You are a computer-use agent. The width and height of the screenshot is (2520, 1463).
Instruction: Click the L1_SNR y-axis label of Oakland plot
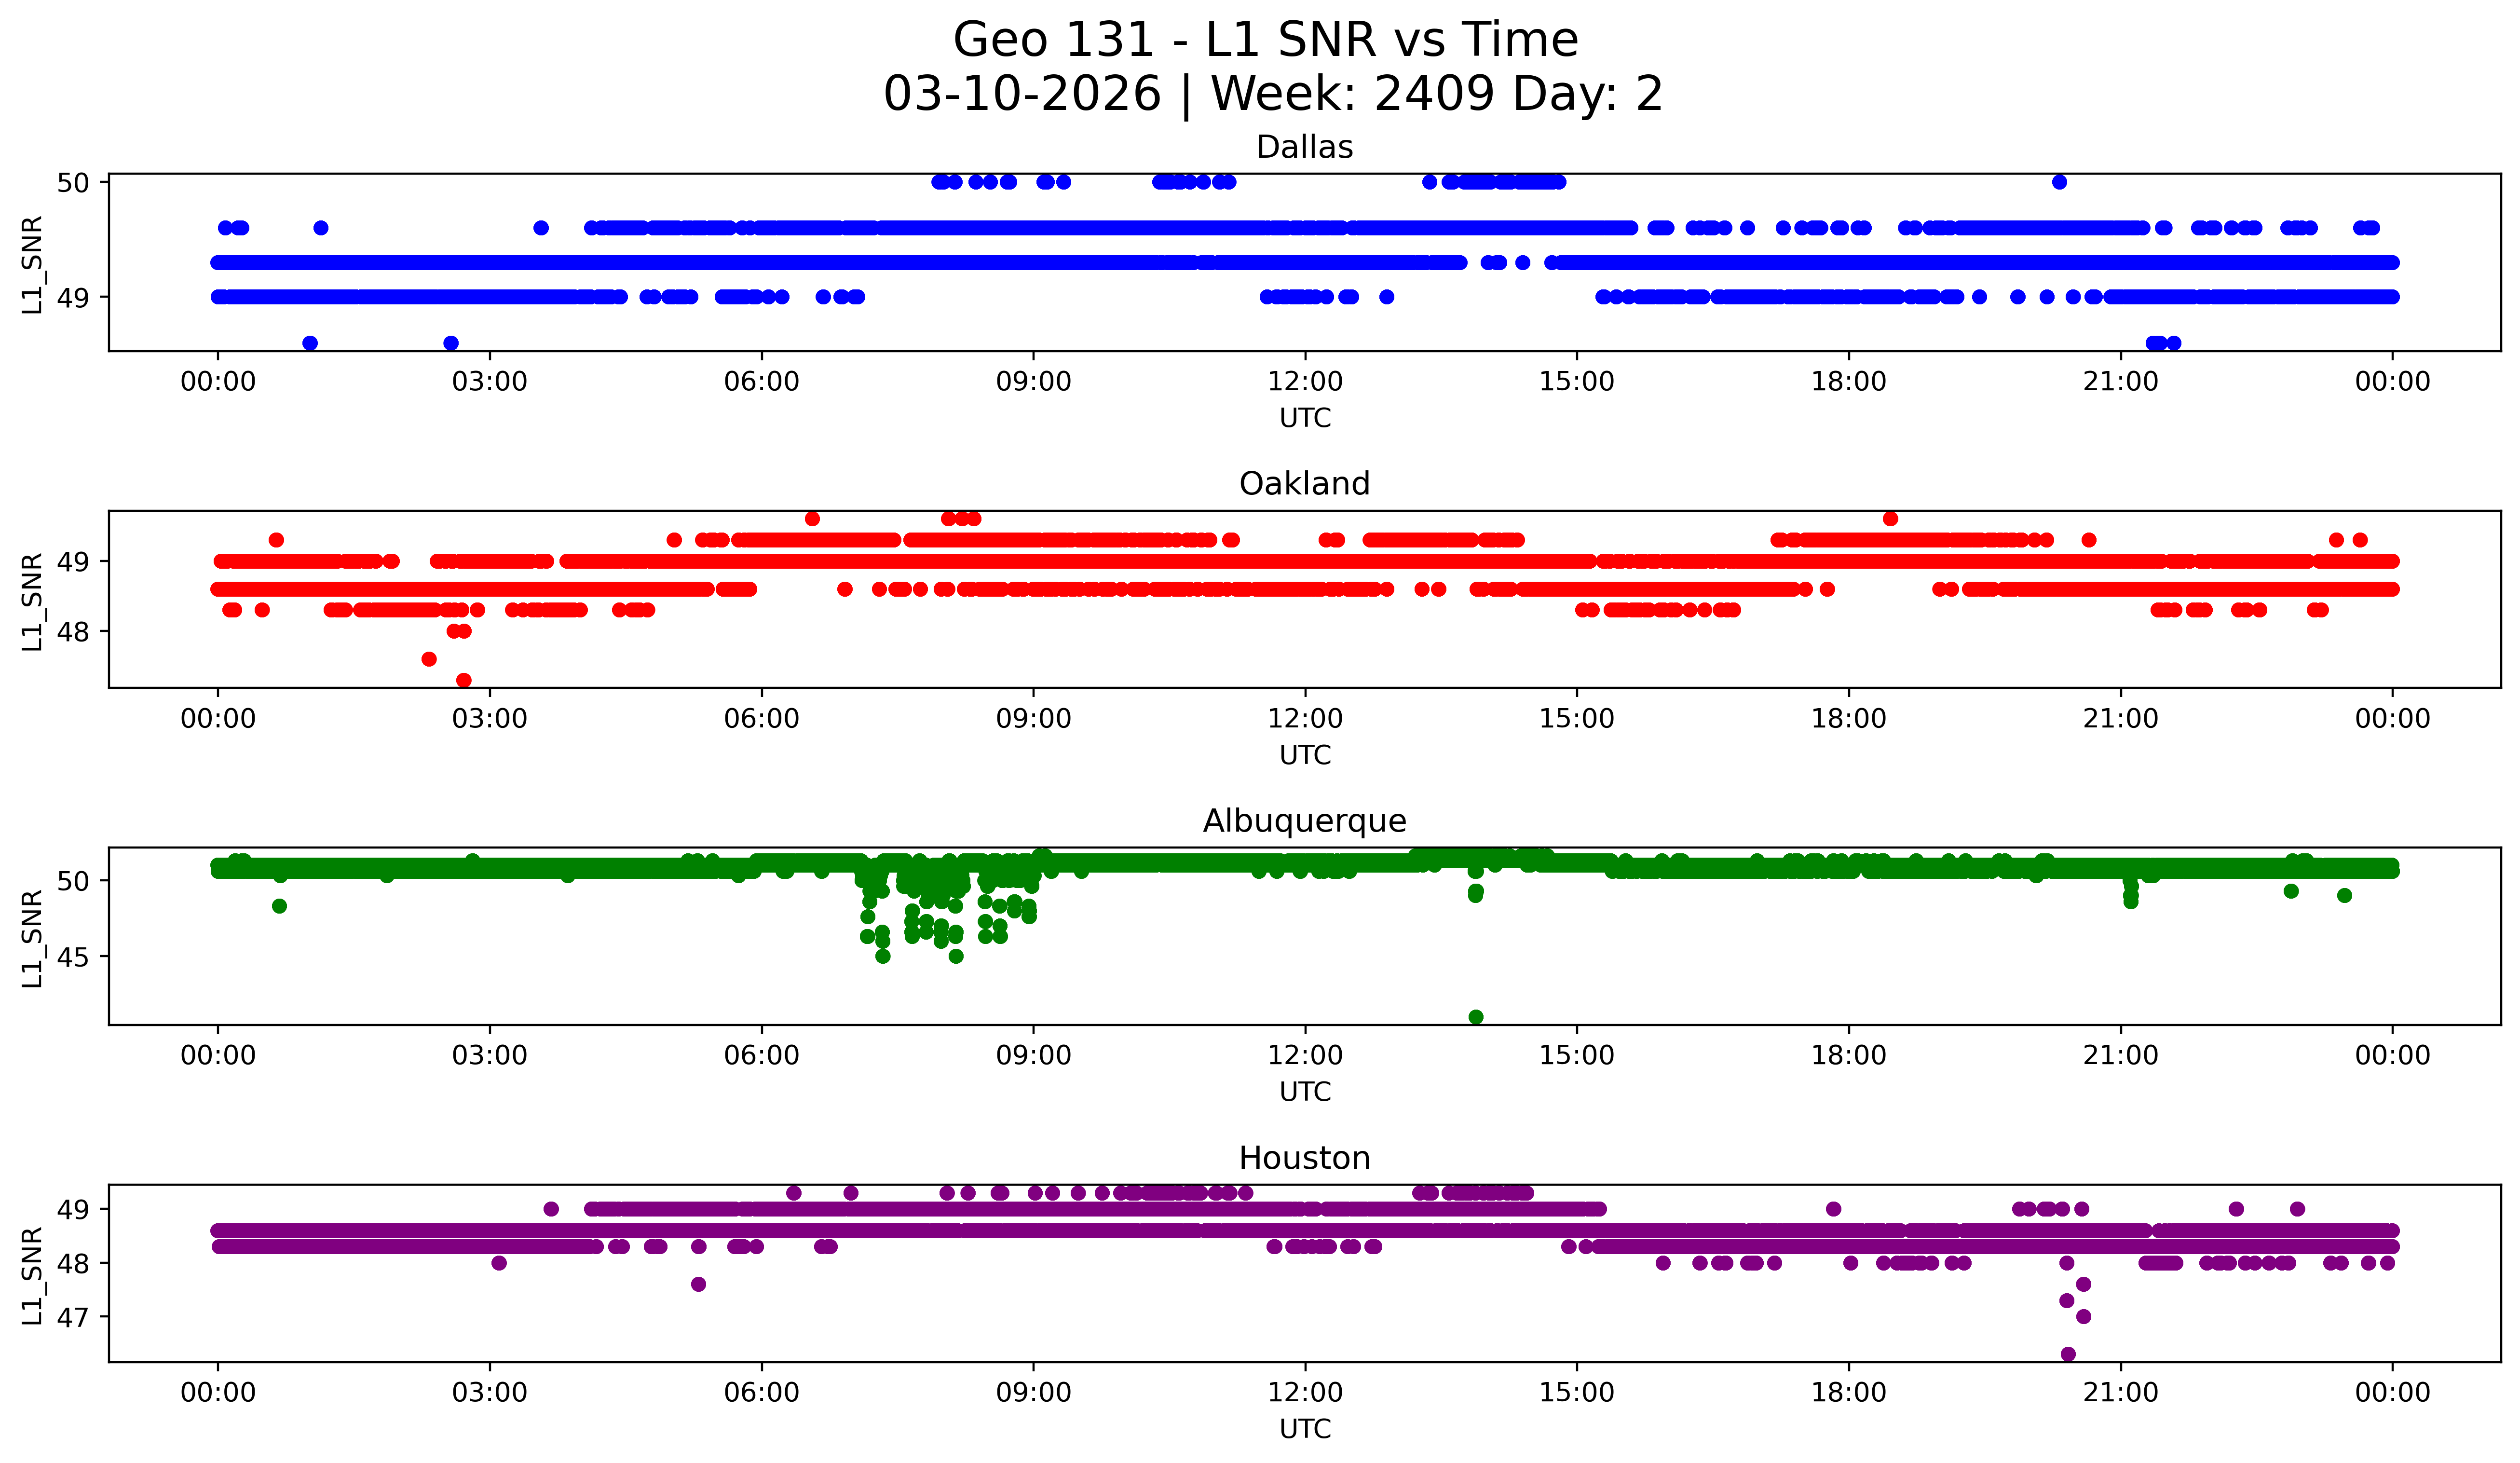tap(32, 601)
